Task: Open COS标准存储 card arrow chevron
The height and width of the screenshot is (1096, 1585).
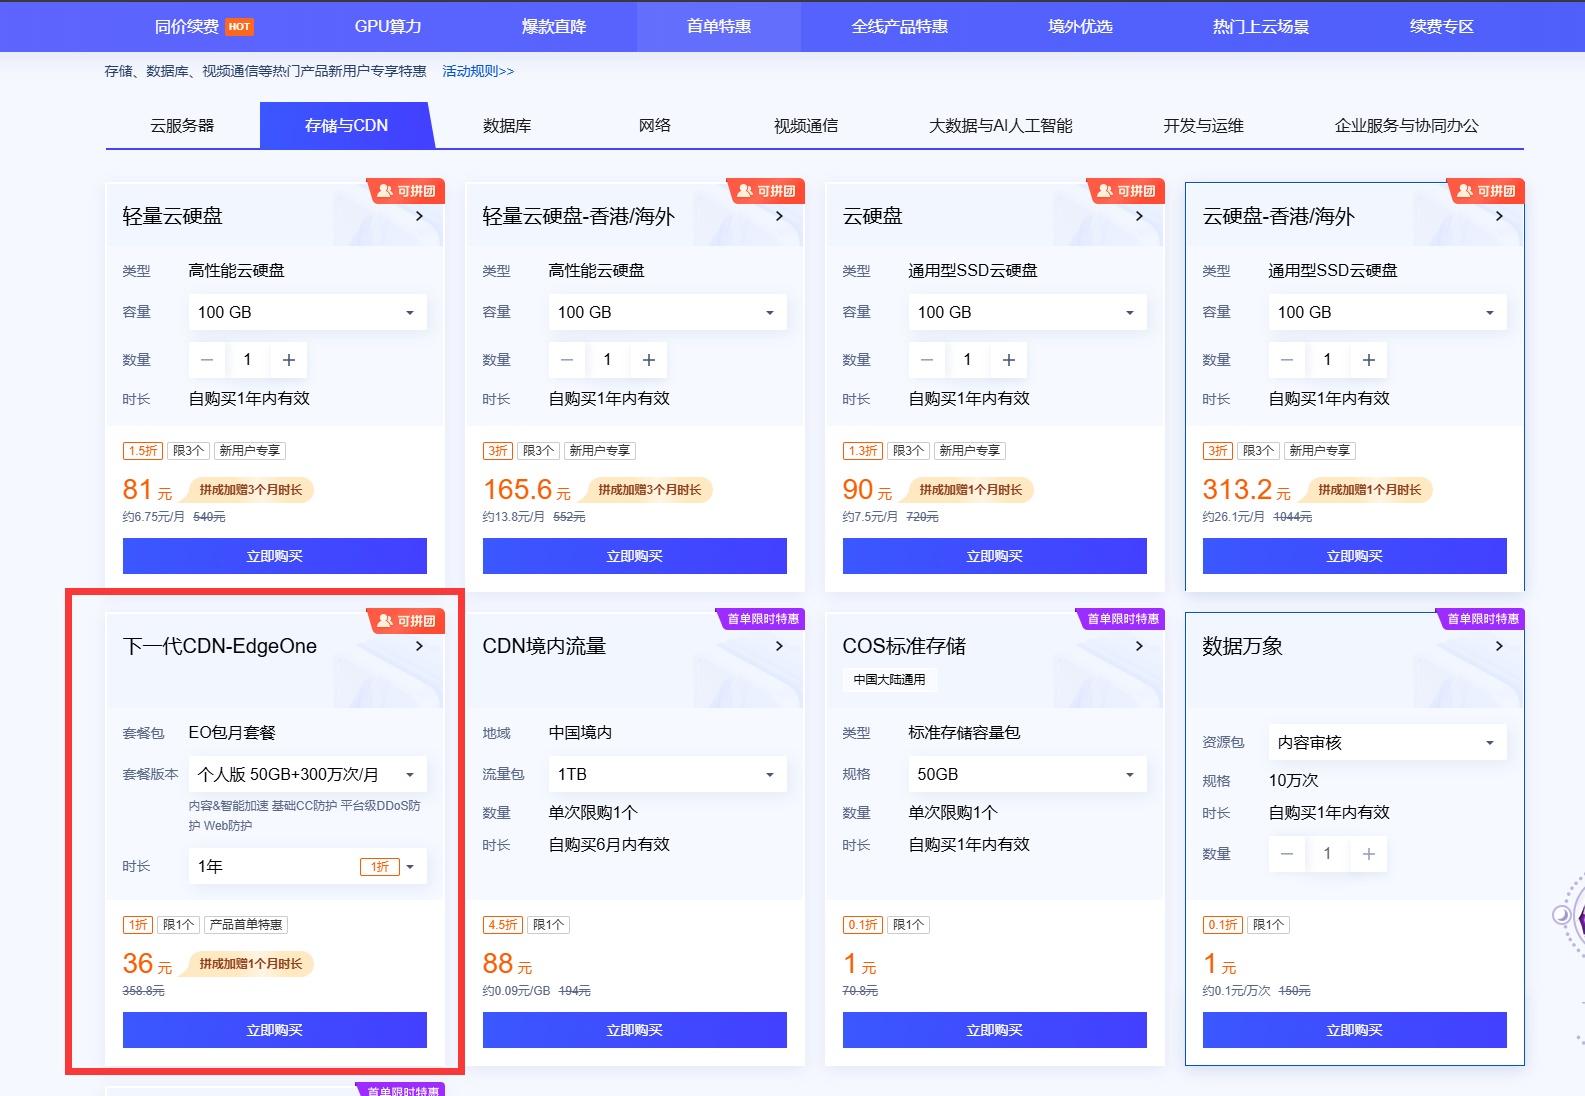Action: [1139, 646]
